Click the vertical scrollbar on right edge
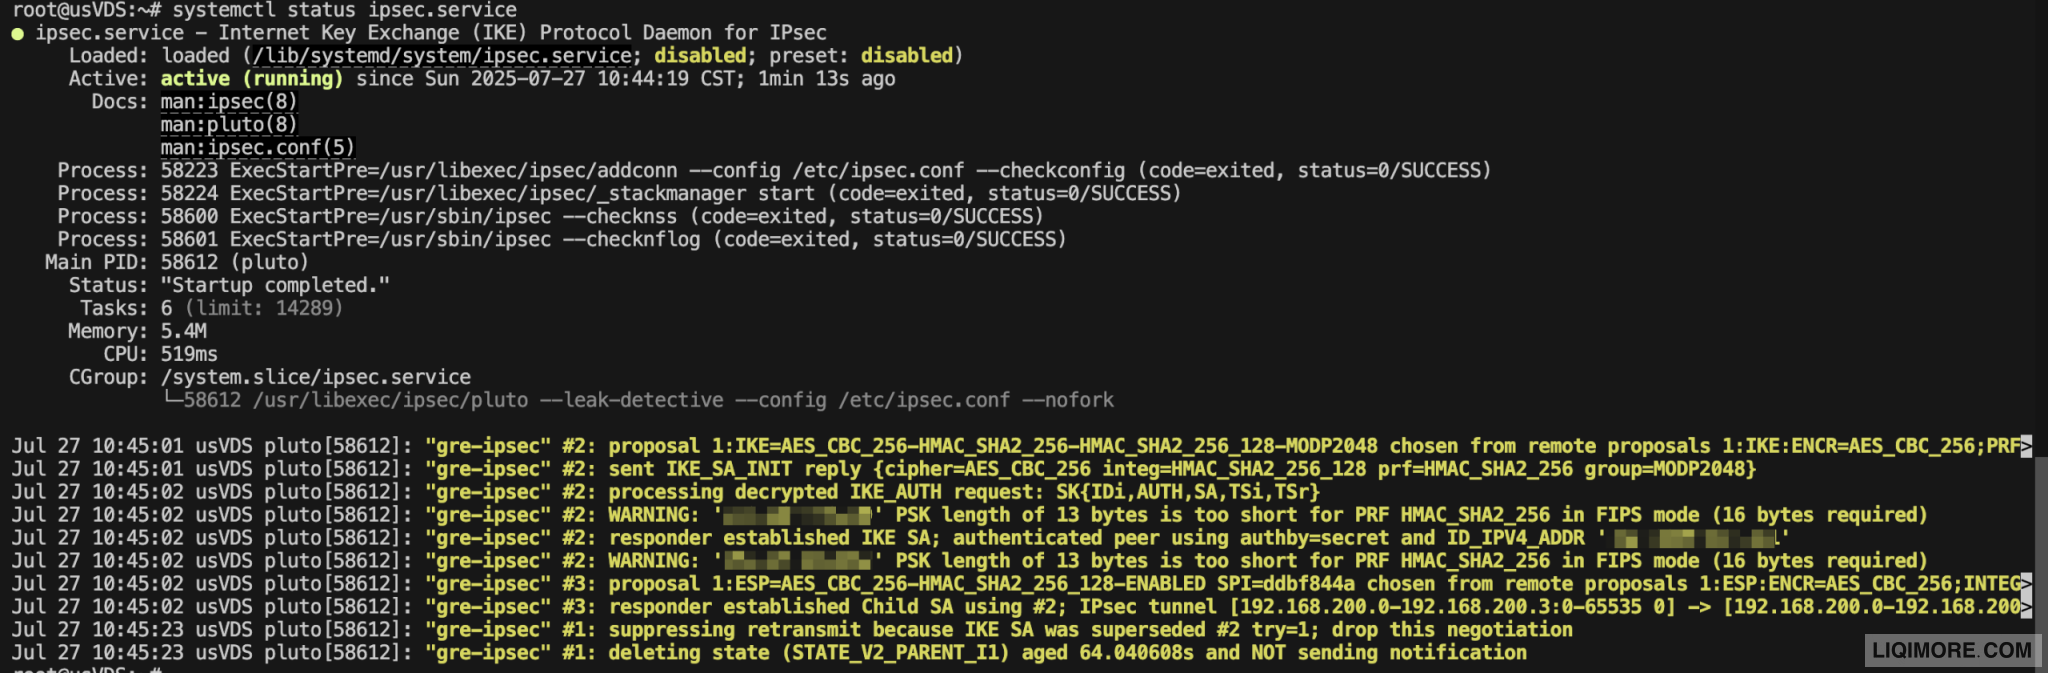 click(x=2041, y=550)
